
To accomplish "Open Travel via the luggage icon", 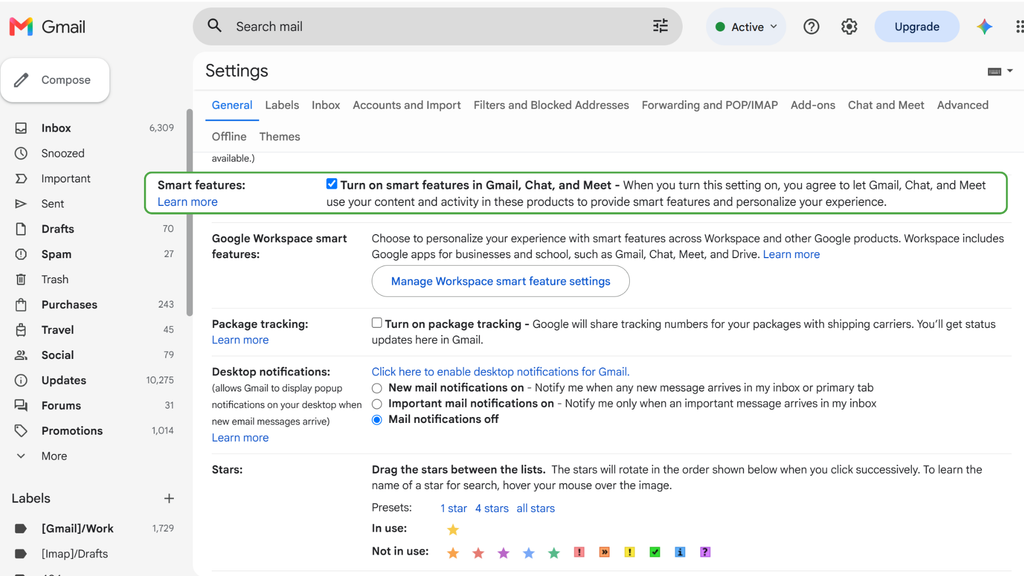I will 21,330.
